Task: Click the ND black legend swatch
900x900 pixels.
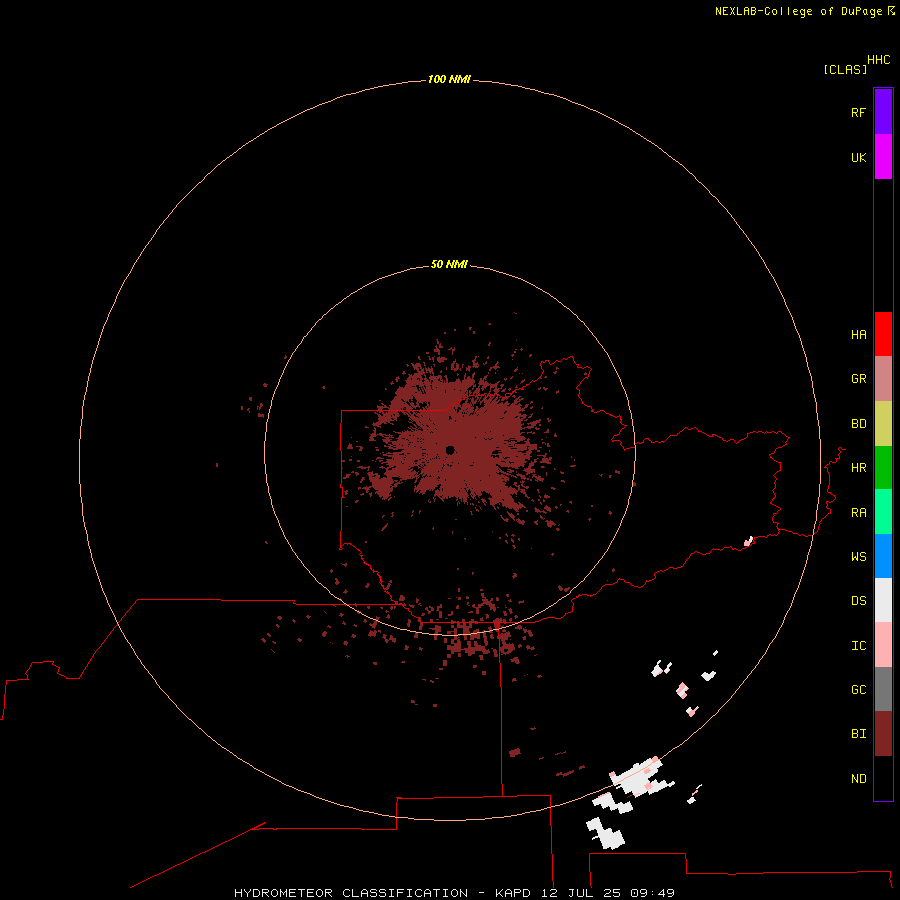Action: click(883, 778)
